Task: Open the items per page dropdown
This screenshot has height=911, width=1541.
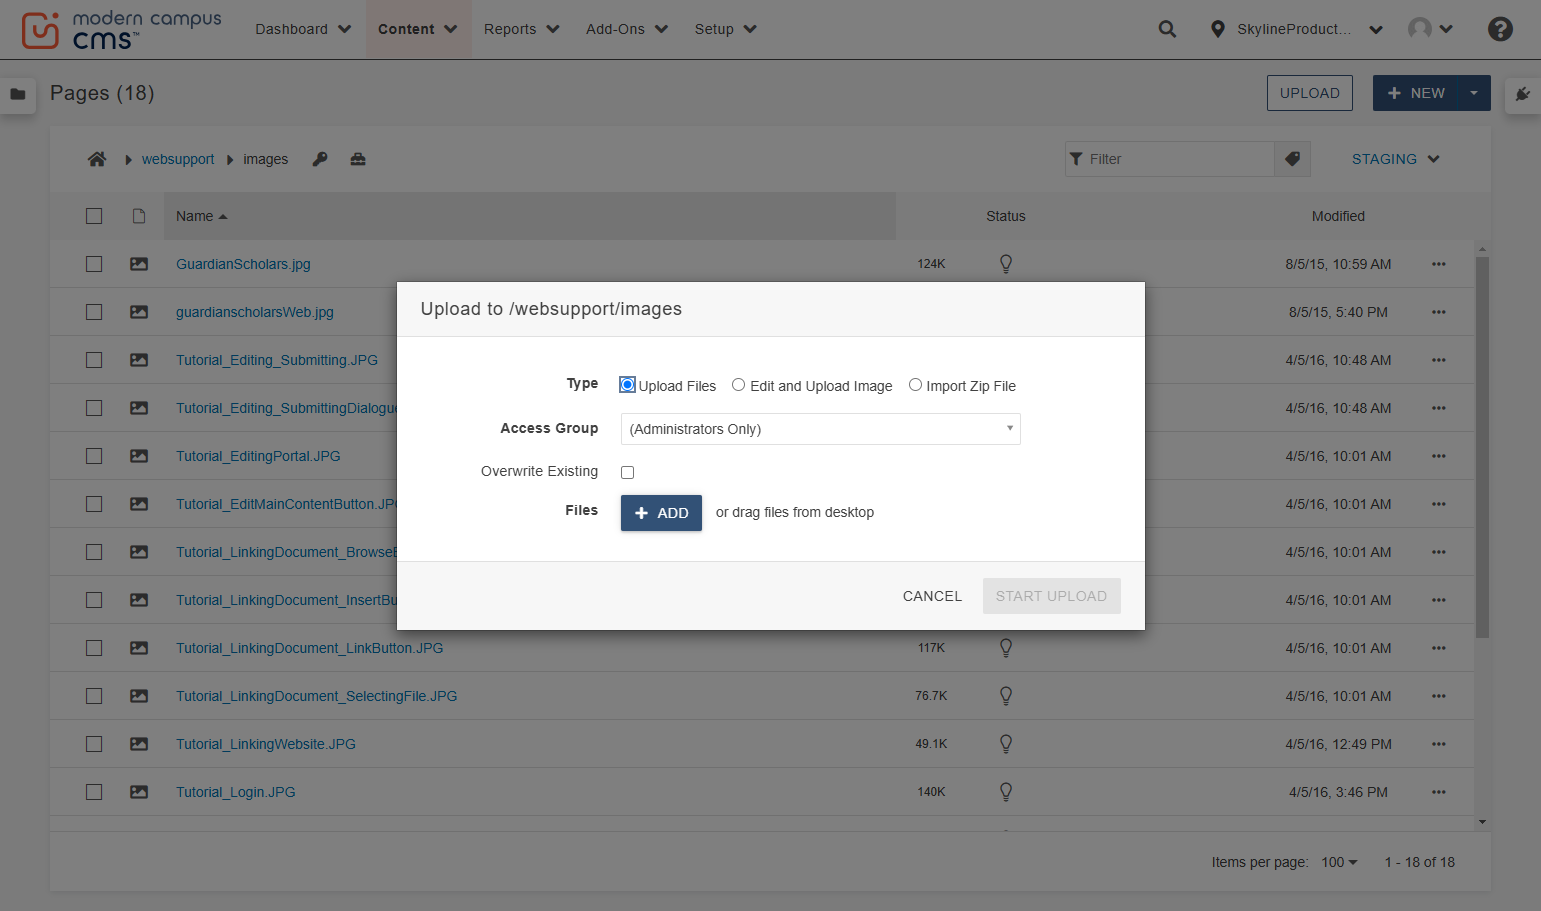Action: click(x=1339, y=862)
